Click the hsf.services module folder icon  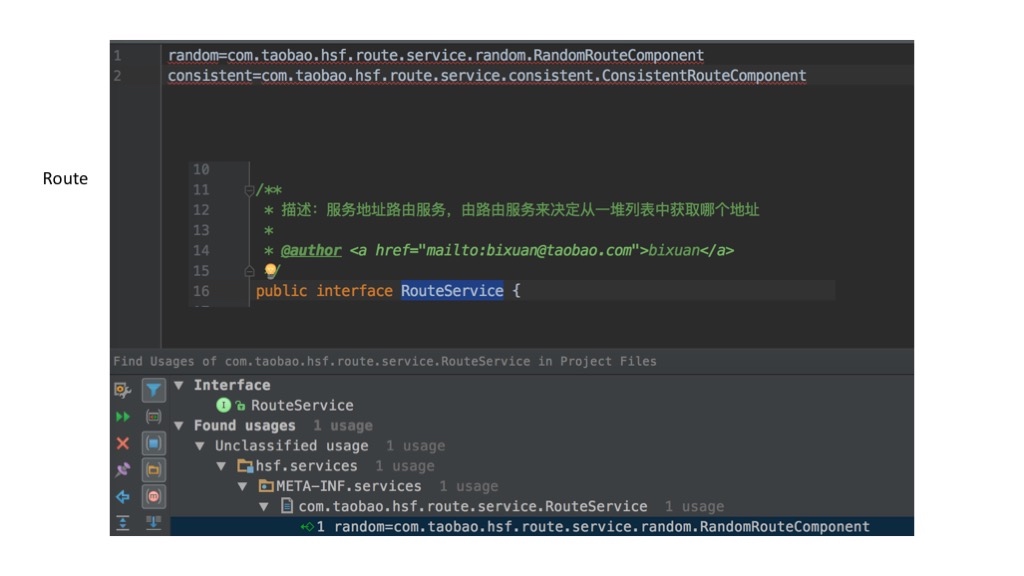[x=245, y=466]
